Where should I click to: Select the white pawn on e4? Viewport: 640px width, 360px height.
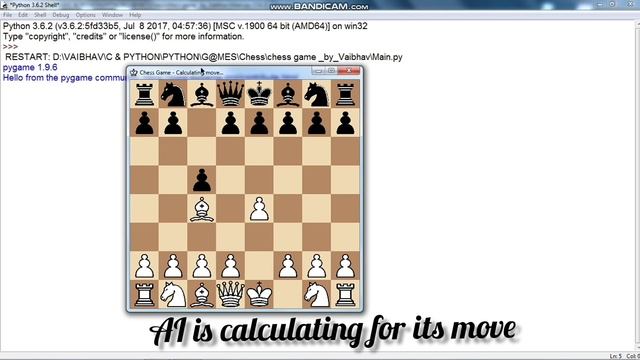click(259, 209)
